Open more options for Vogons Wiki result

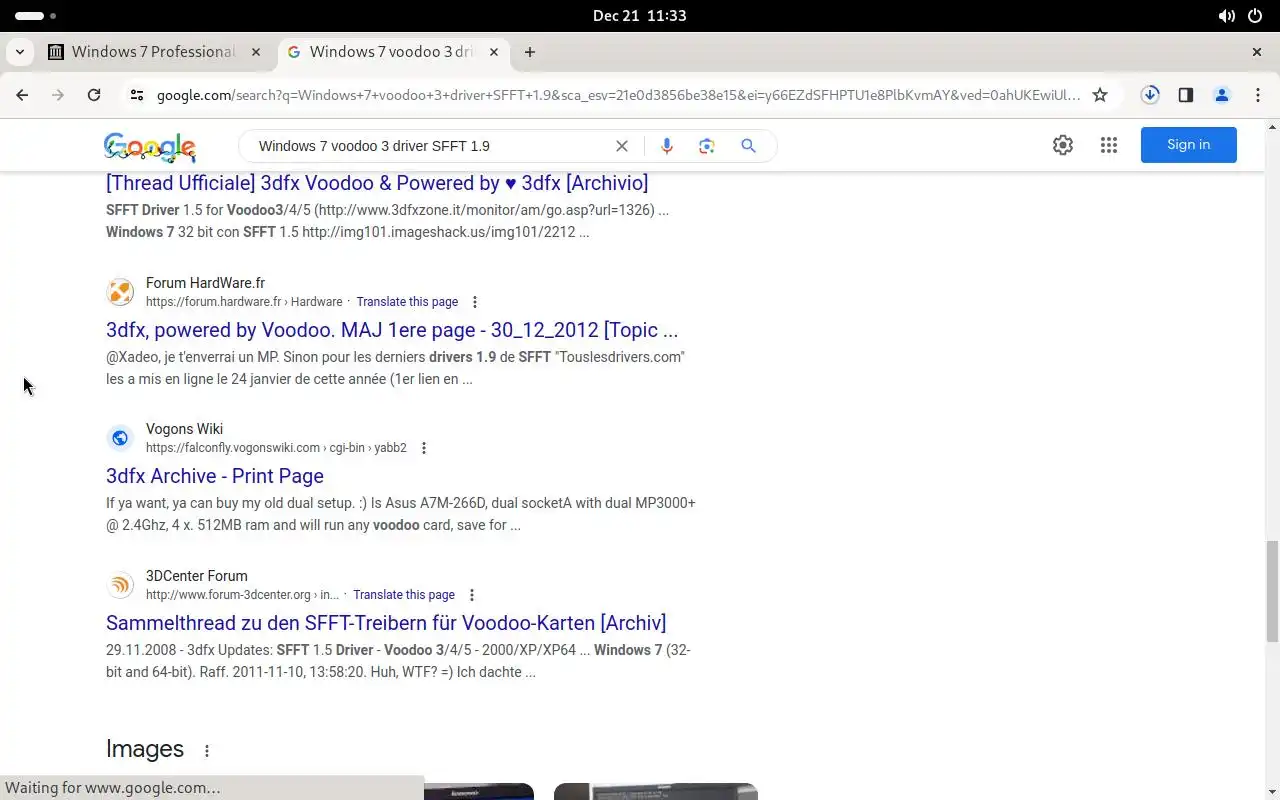(x=424, y=448)
